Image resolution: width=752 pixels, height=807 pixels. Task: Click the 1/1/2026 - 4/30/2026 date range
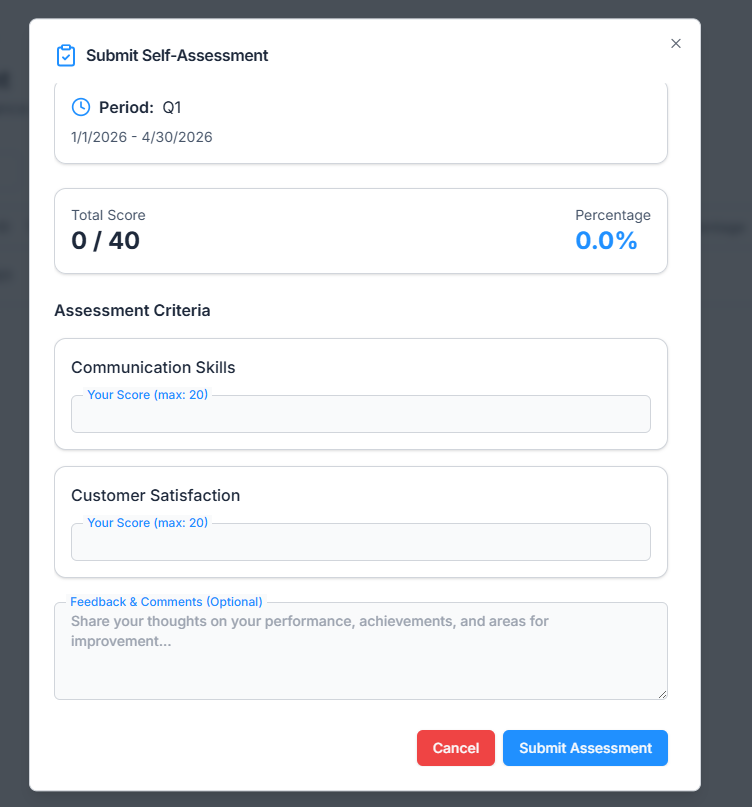point(142,137)
